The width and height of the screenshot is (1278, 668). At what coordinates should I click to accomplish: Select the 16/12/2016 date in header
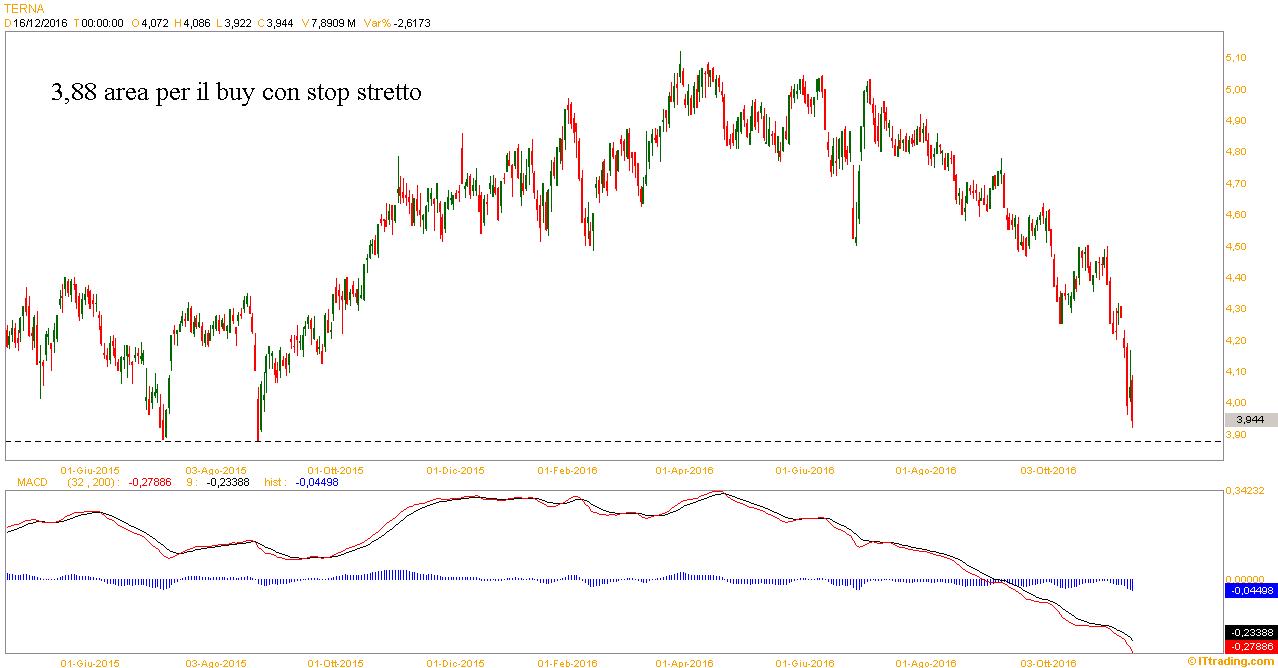click(40, 21)
